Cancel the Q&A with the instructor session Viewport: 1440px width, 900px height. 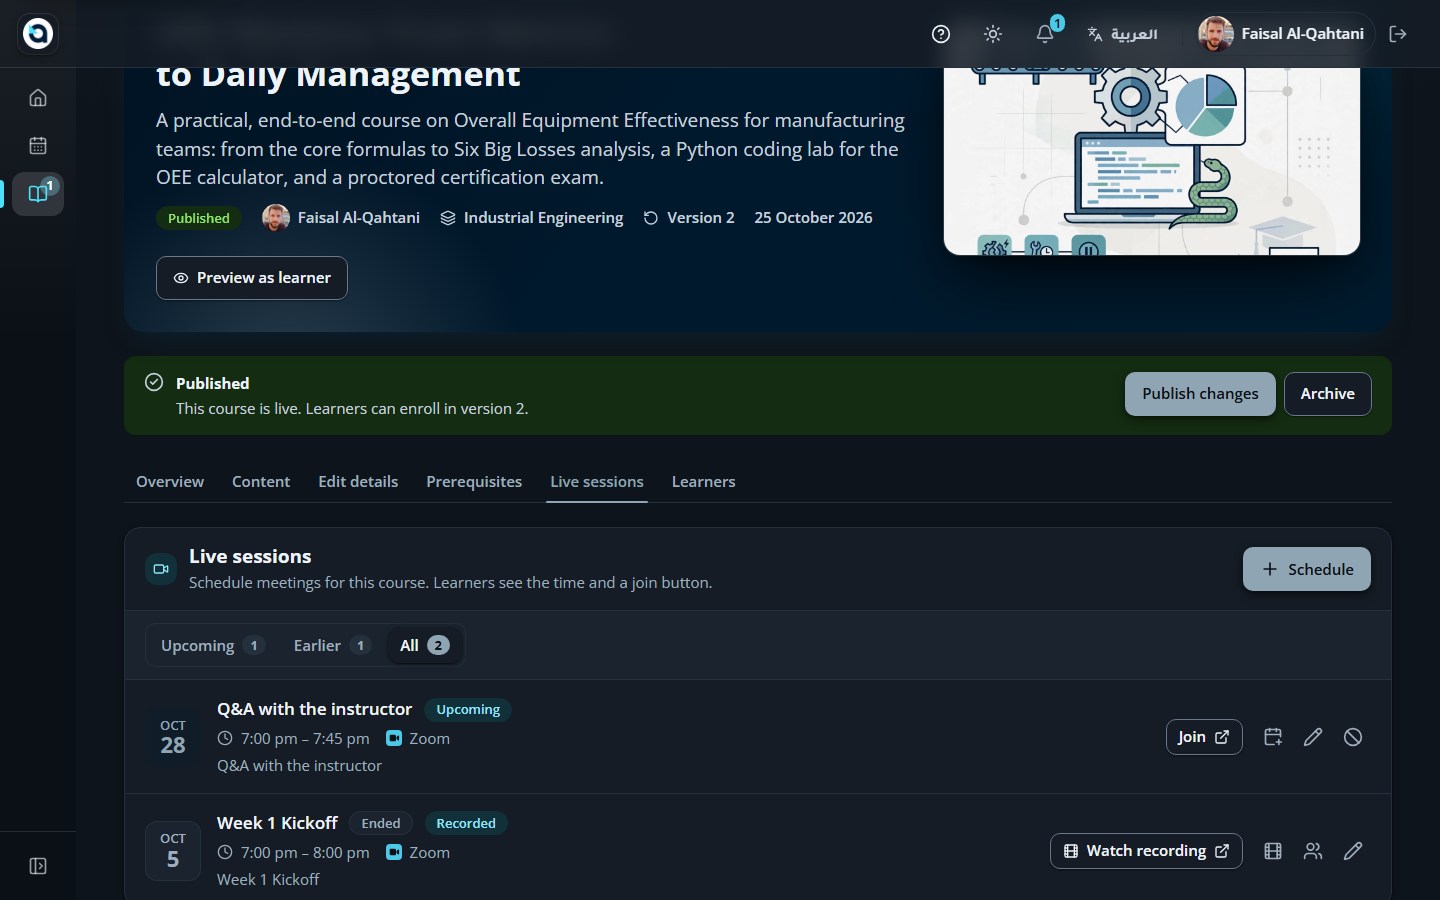[x=1353, y=737]
